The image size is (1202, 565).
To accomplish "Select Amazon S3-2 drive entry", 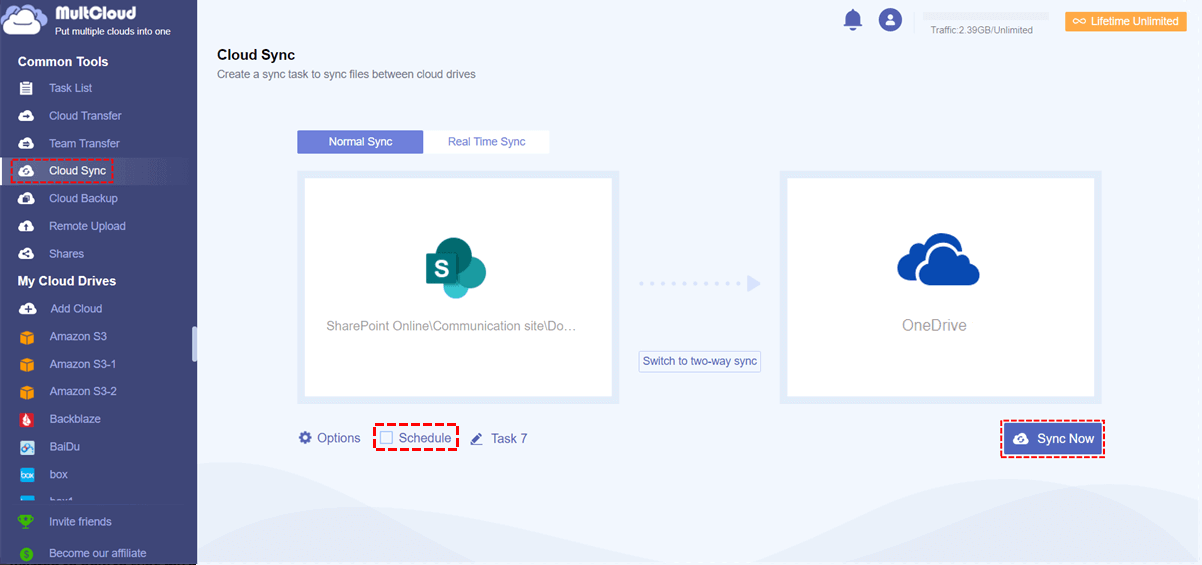I will point(83,392).
